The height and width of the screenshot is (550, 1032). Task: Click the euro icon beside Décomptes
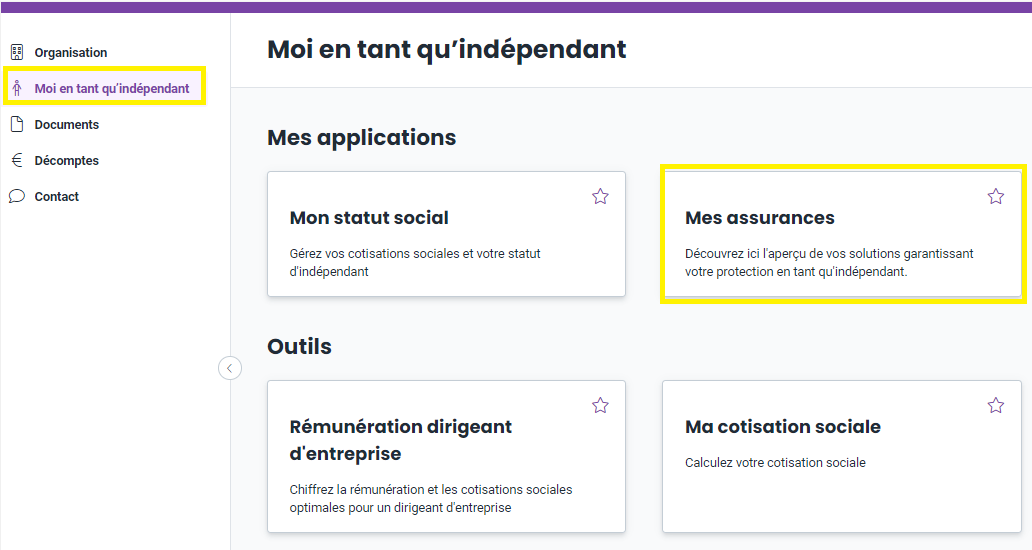pos(17,160)
